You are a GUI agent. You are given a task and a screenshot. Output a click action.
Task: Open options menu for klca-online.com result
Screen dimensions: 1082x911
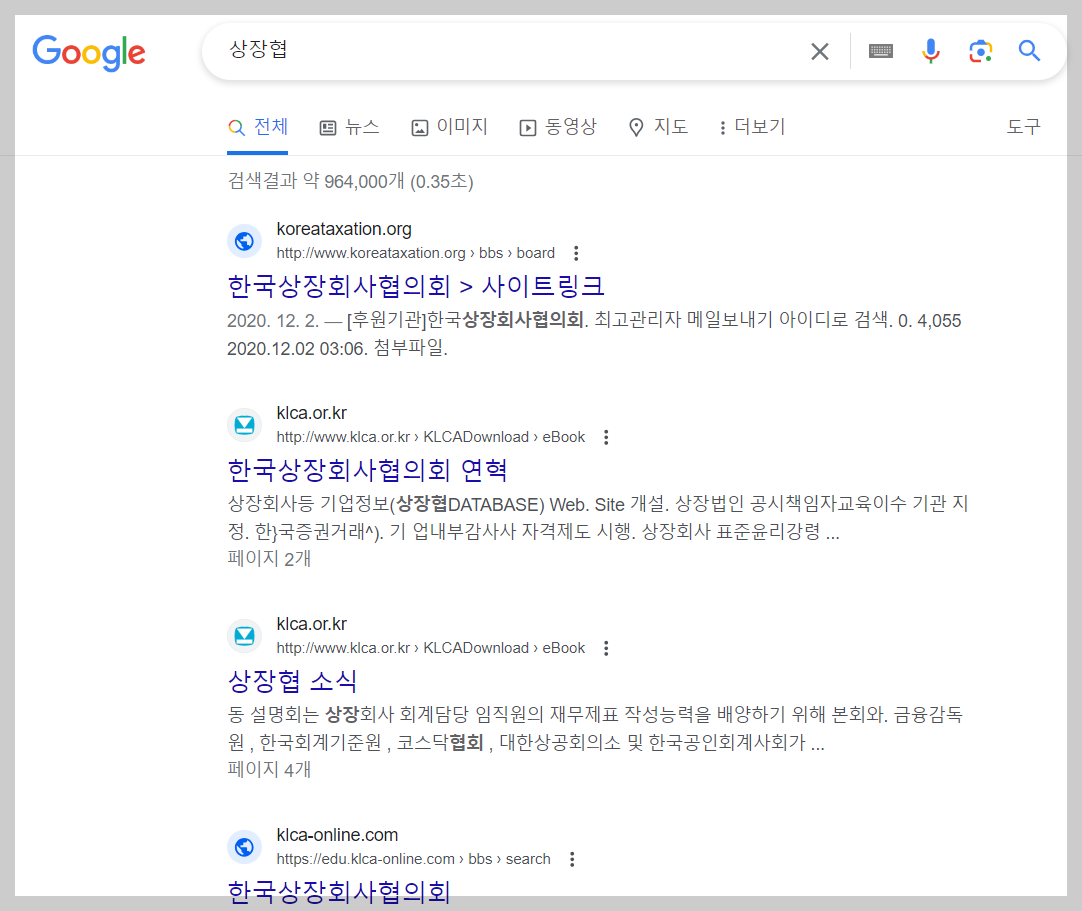tap(572, 859)
